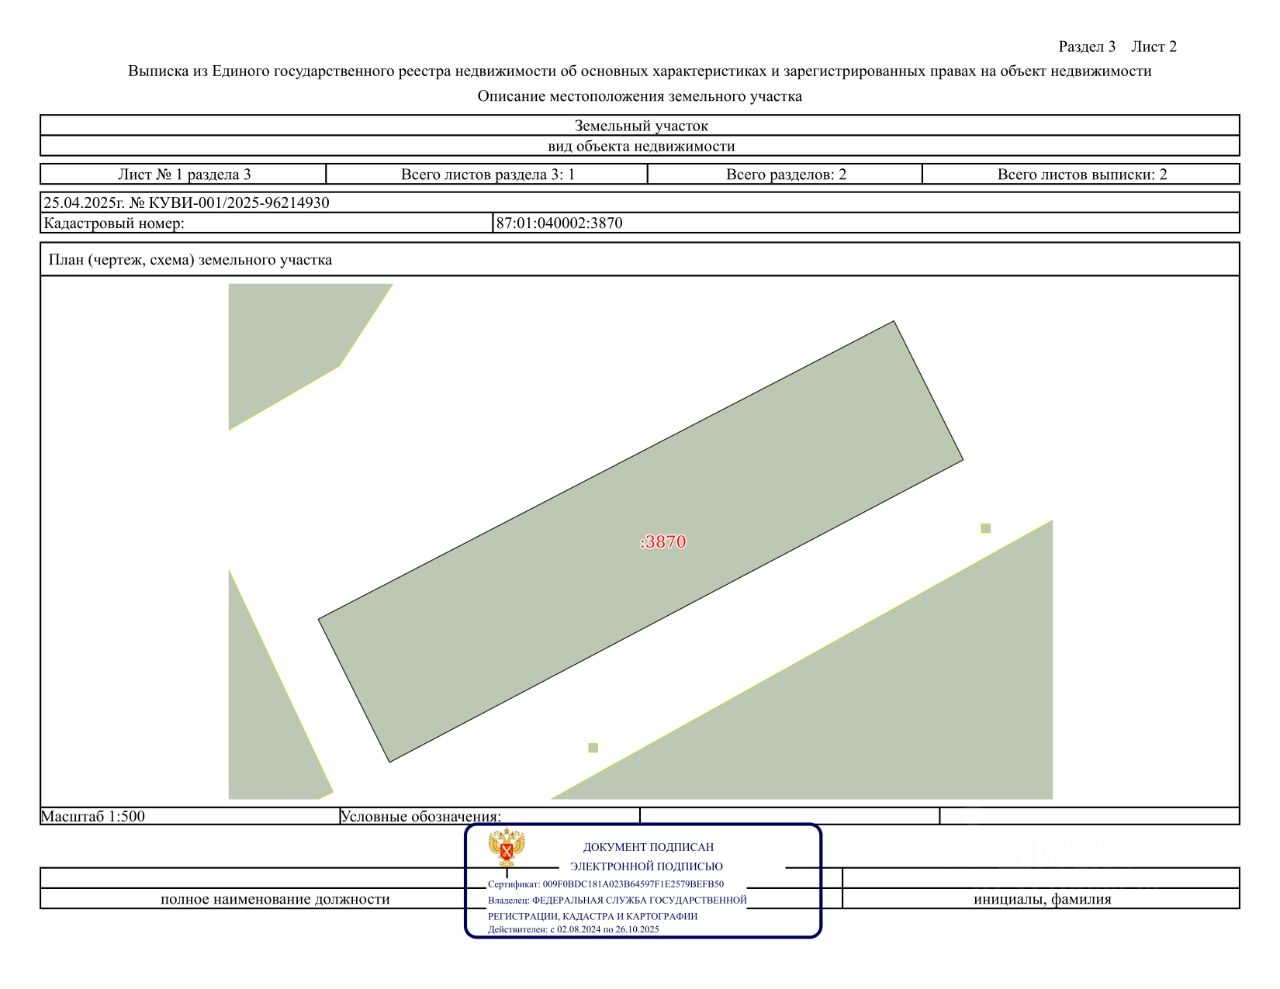Viewport: 1280px width, 989px height.
Task: Click 'вид объекта недвижимости' caption
Action: (641, 146)
